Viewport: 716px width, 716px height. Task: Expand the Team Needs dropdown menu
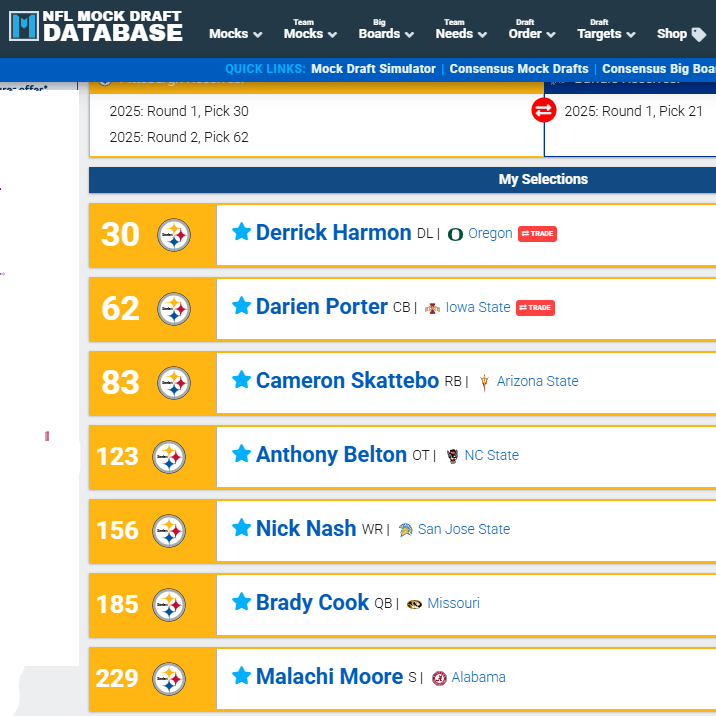[x=461, y=29]
